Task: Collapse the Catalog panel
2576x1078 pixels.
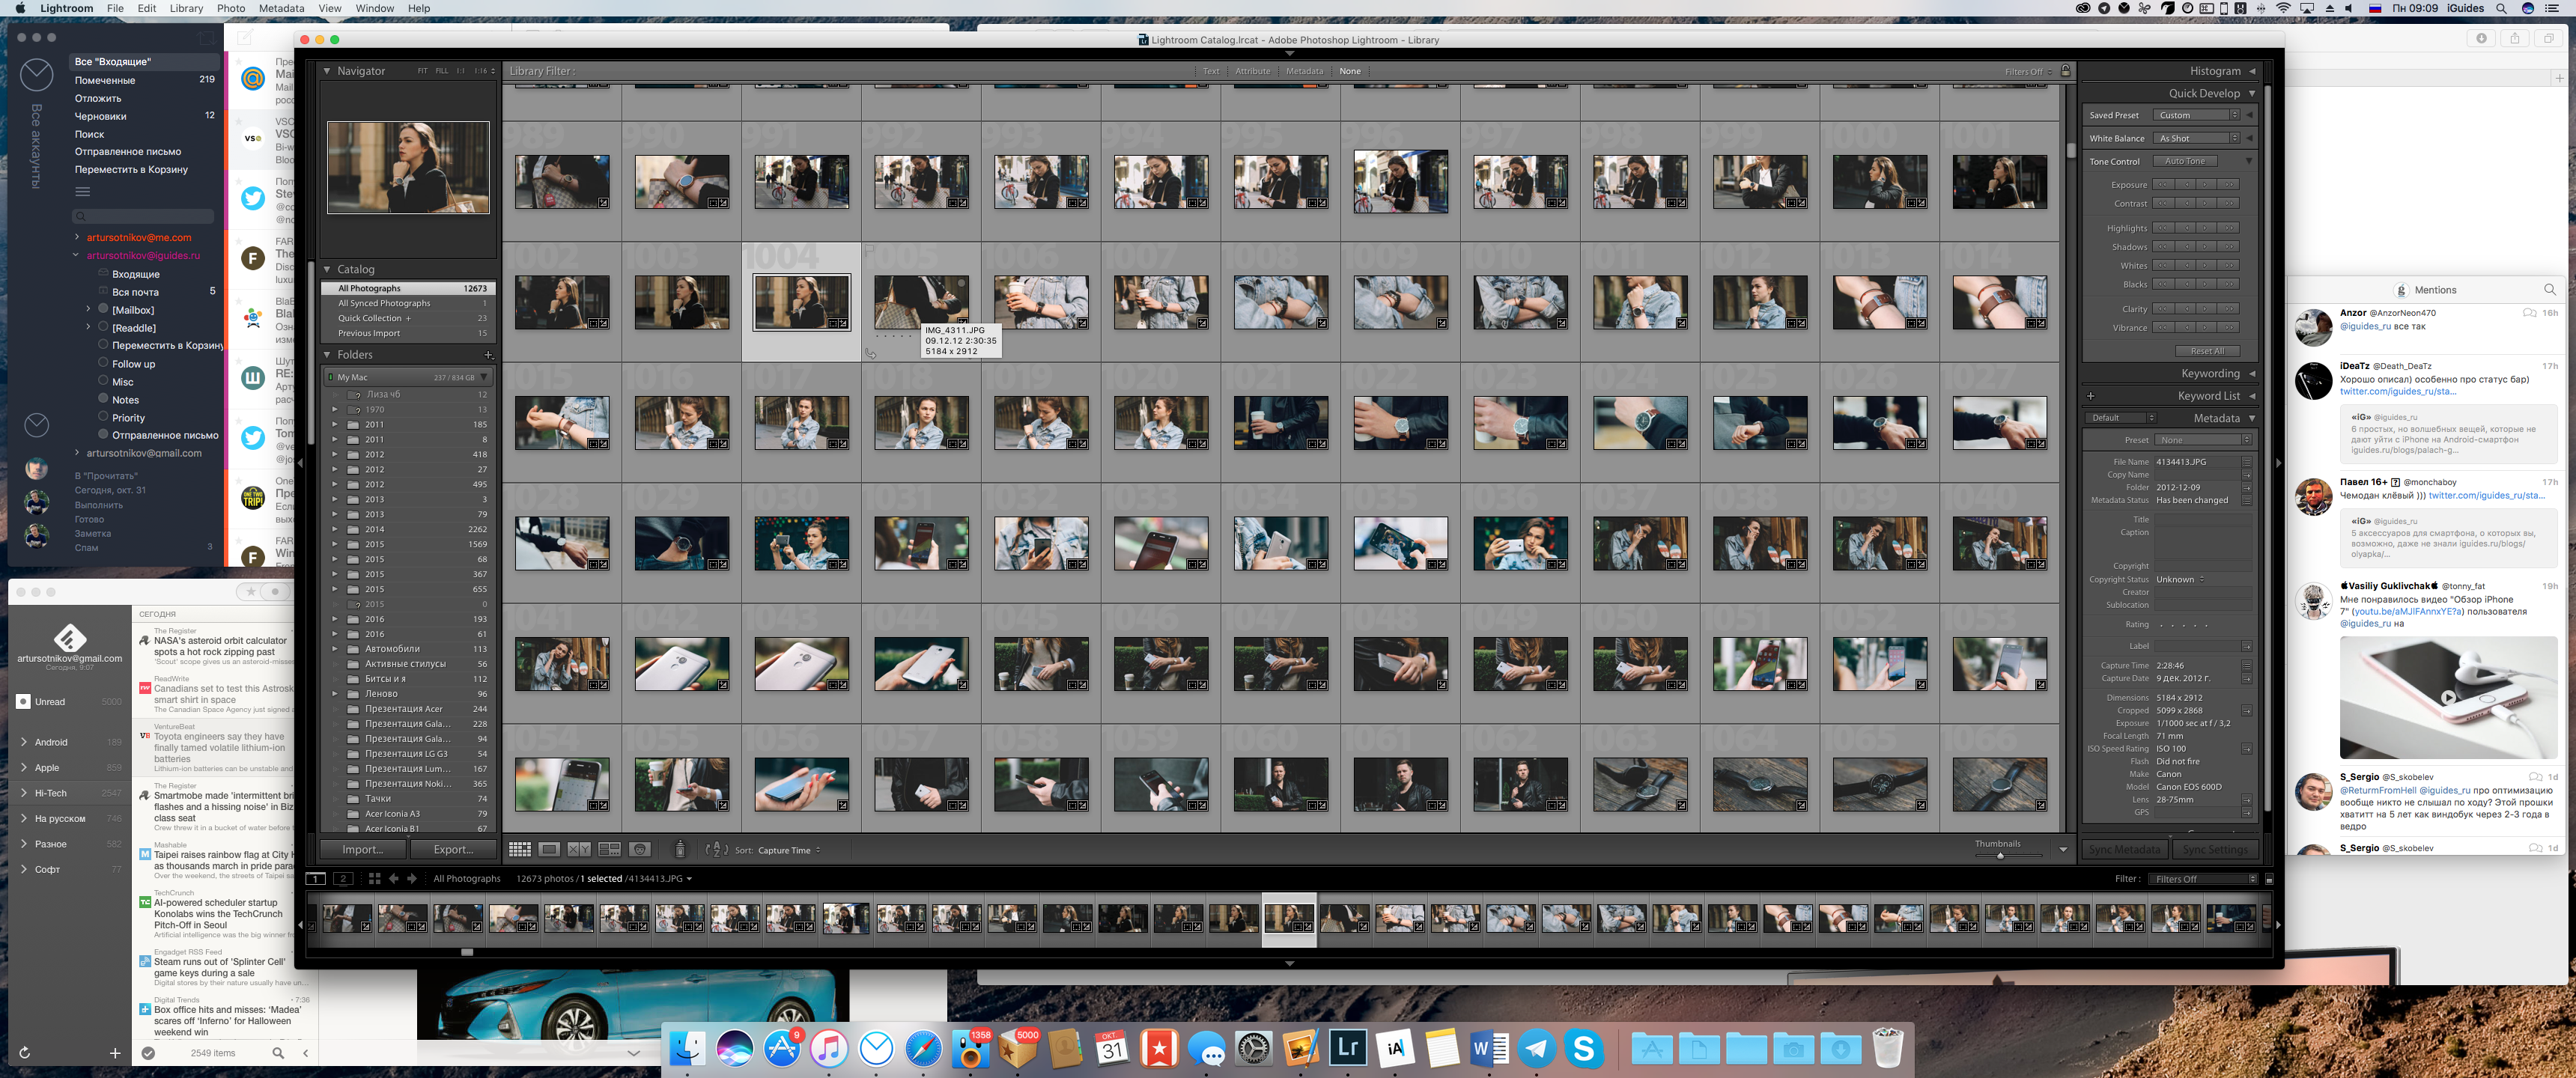Action: tap(327, 269)
